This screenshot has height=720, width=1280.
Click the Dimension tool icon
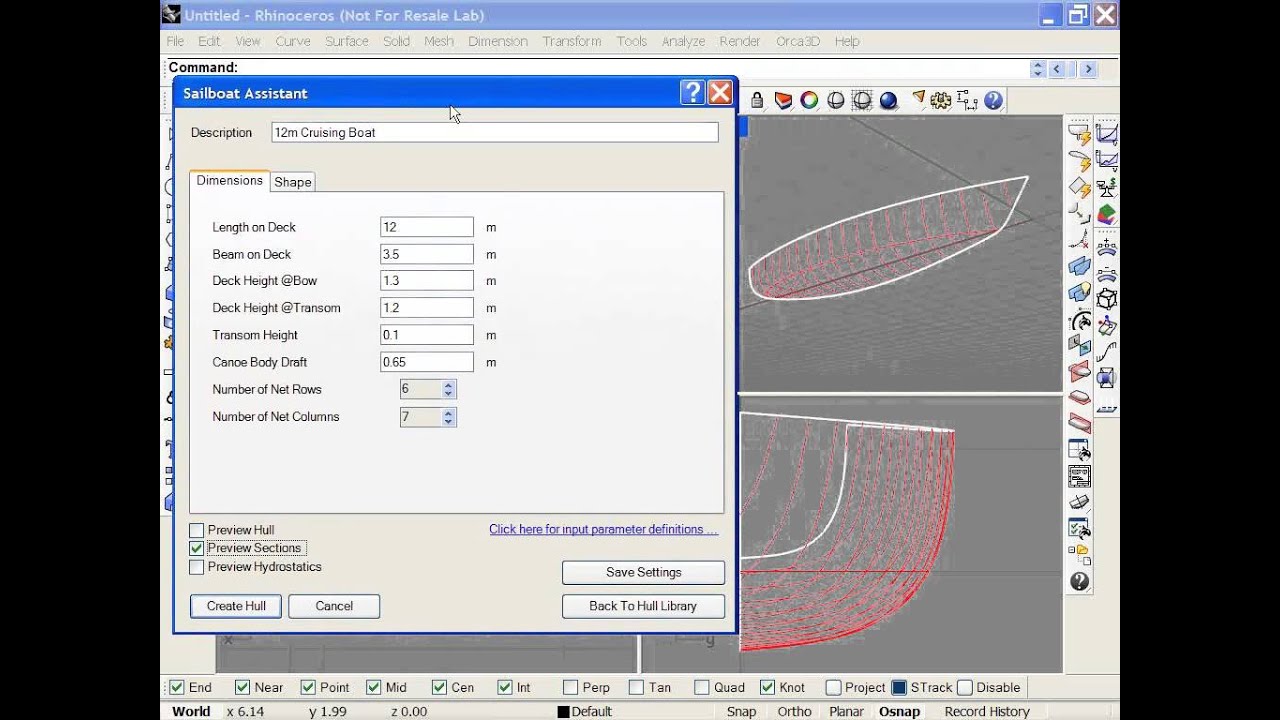click(967, 100)
